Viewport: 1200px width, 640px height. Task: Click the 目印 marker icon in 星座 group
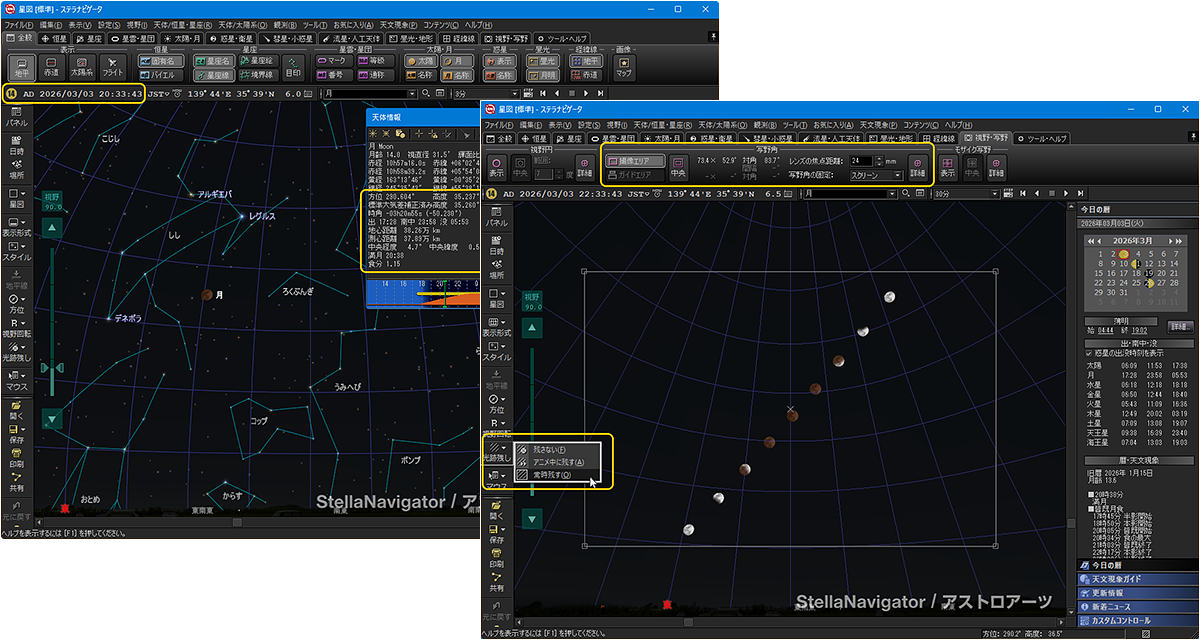[x=293, y=67]
